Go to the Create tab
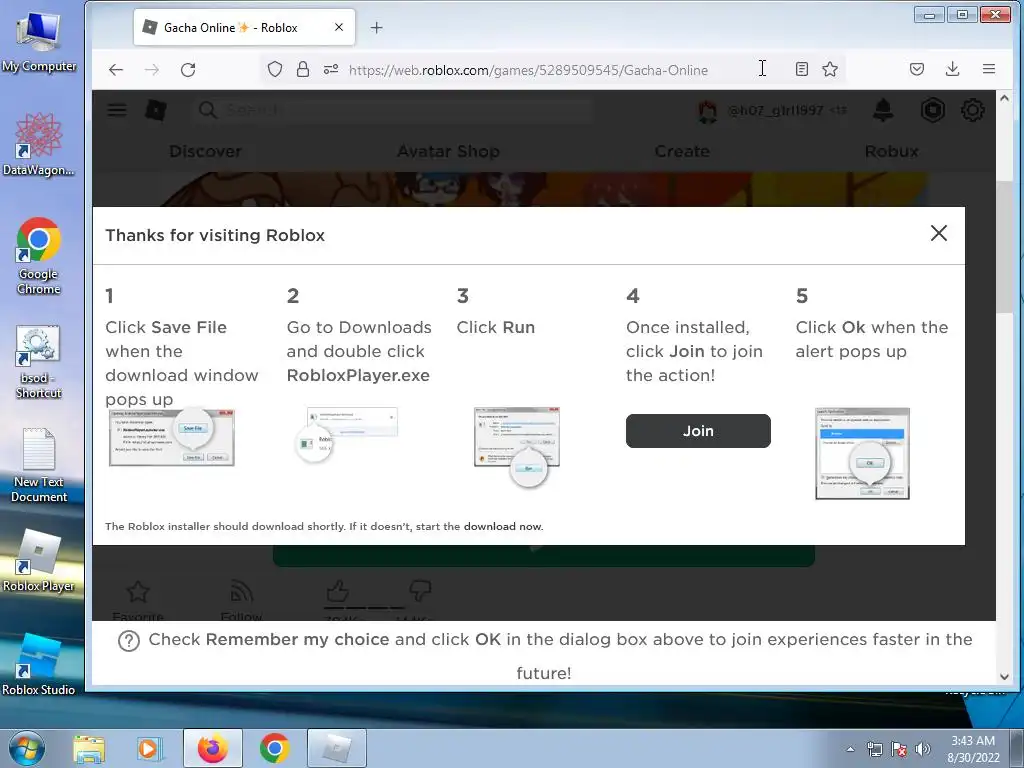This screenshot has height=768, width=1024. tap(682, 152)
